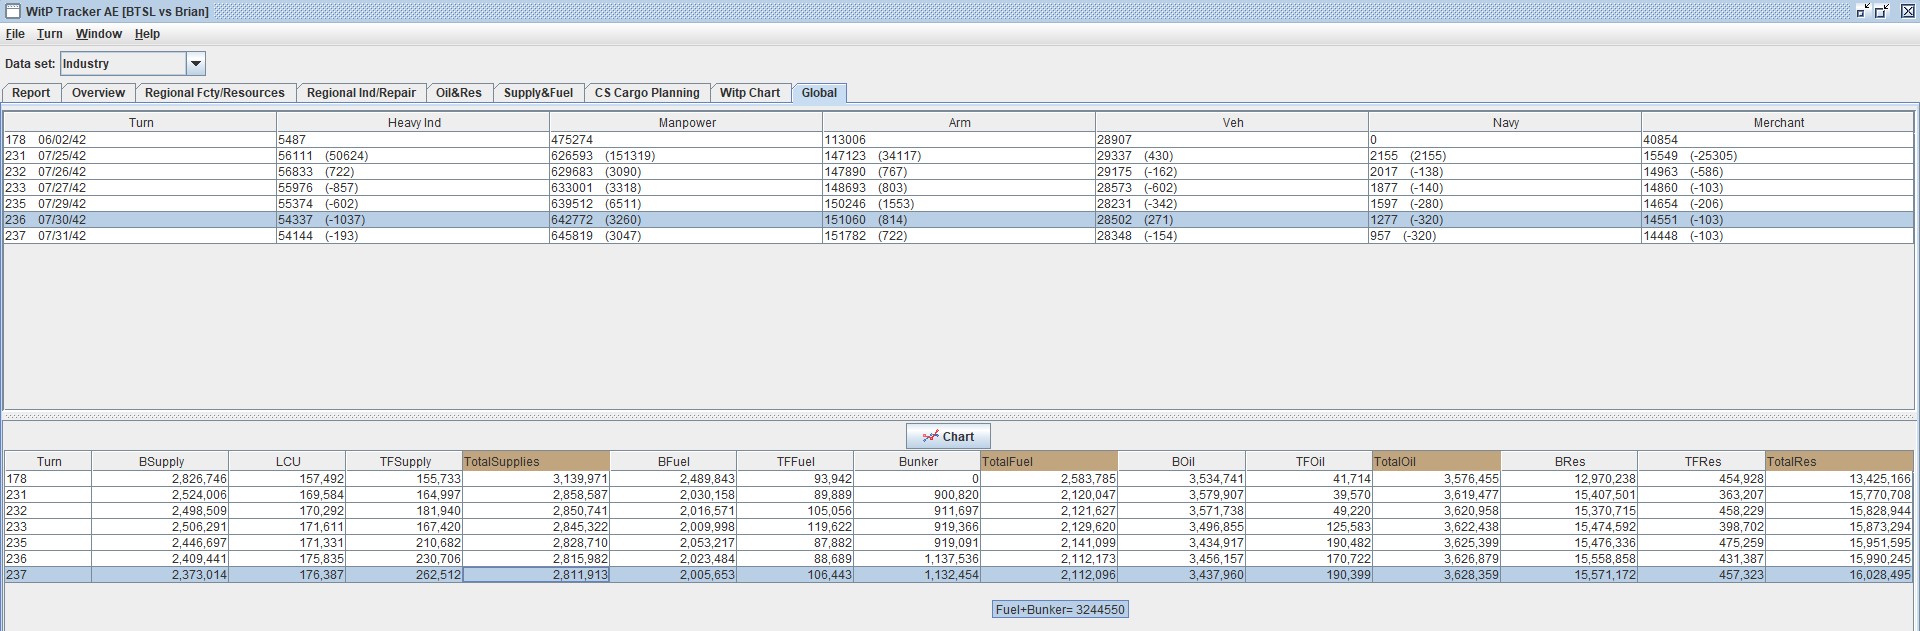Open the CS Cargo Planning tab
The height and width of the screenshot is (631, 1920).
click(647, 93)
